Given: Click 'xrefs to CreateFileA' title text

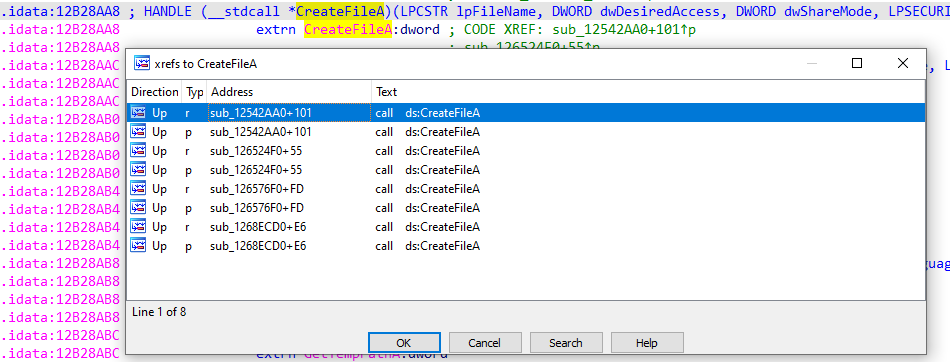Looking at the screenshot, I should [x=206, y=64].
